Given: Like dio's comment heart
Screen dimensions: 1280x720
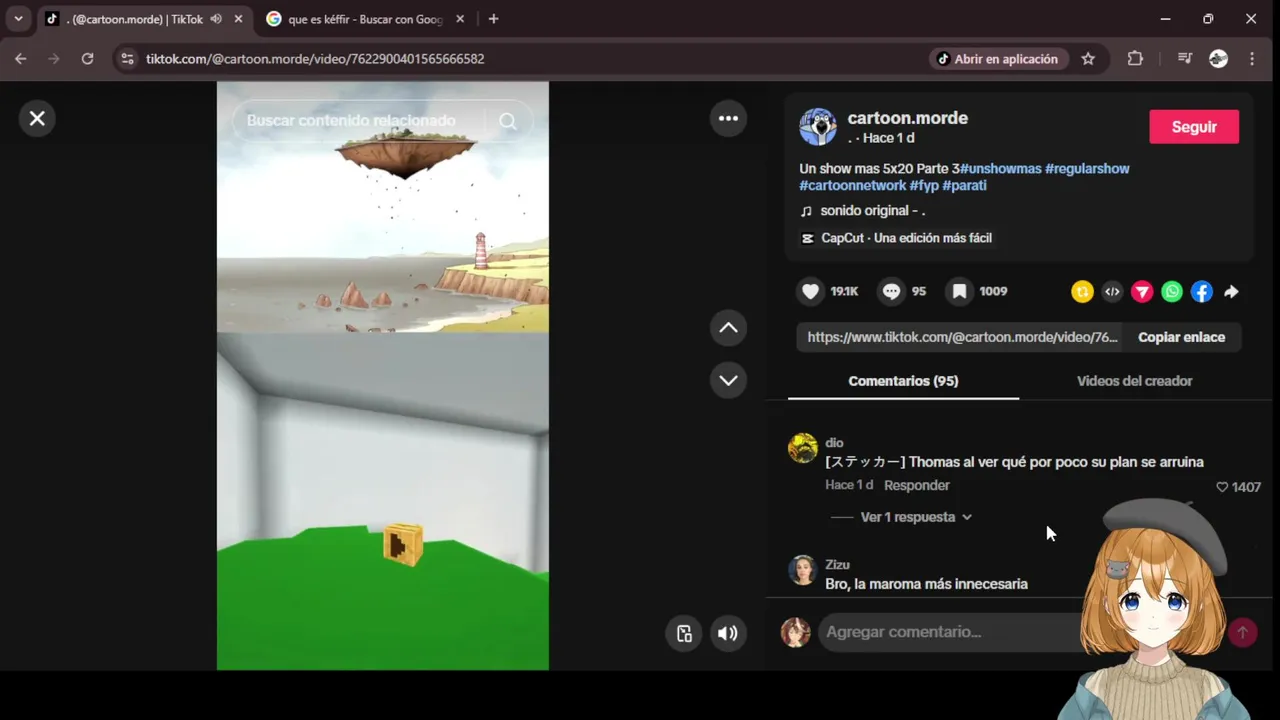Looking at the screenshot, I should point(1221,487).
